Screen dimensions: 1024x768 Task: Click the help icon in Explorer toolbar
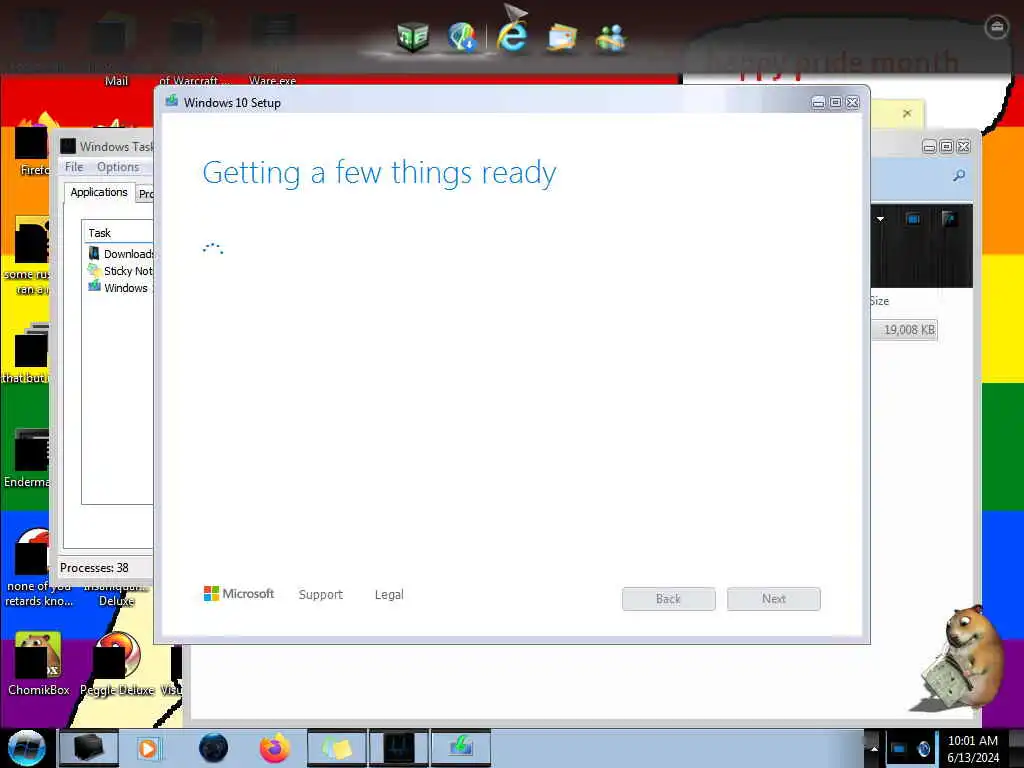(950, 219)
